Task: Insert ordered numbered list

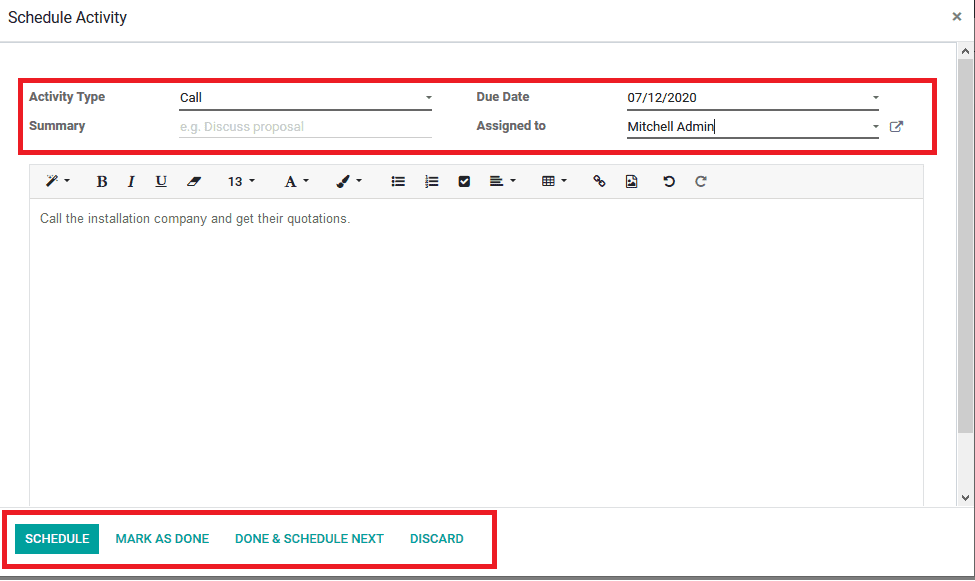Action: click(x=432, y=181)
